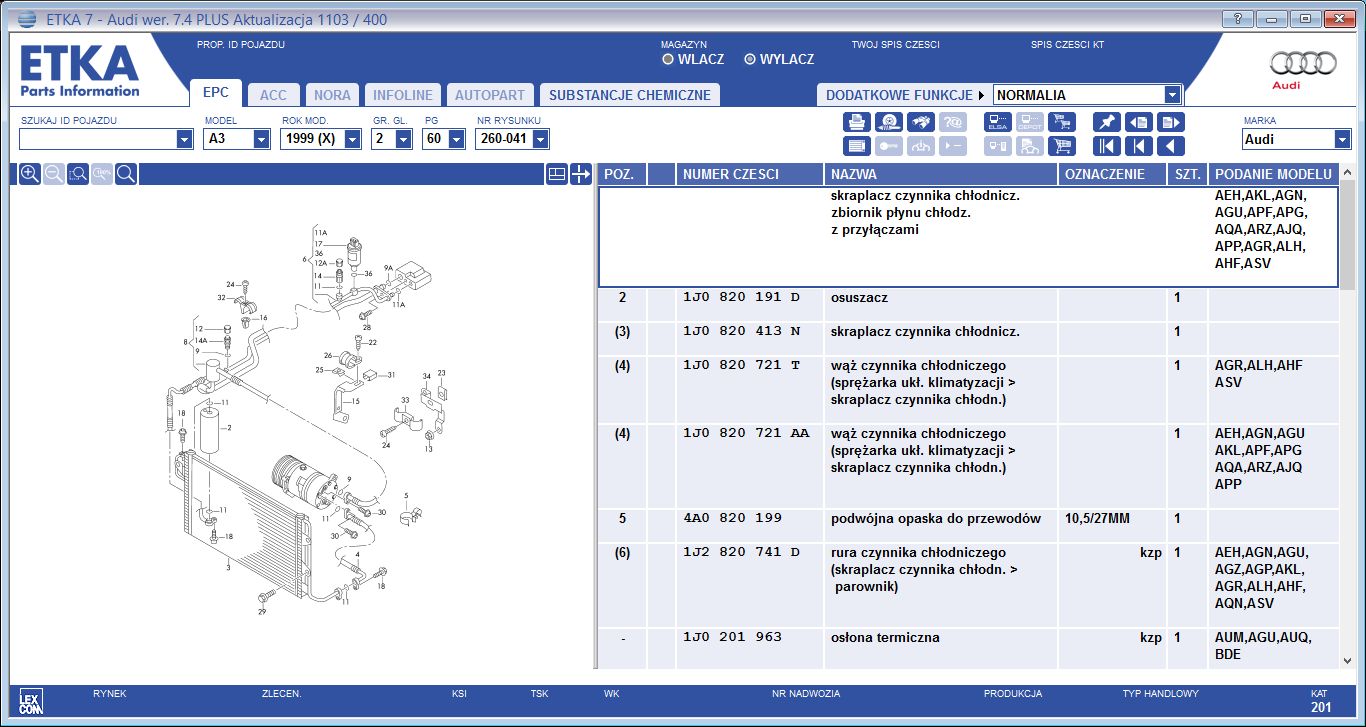1366x727 pixels.
Task: Open the GR. GL. dropdown
Action: pos(403,140)
